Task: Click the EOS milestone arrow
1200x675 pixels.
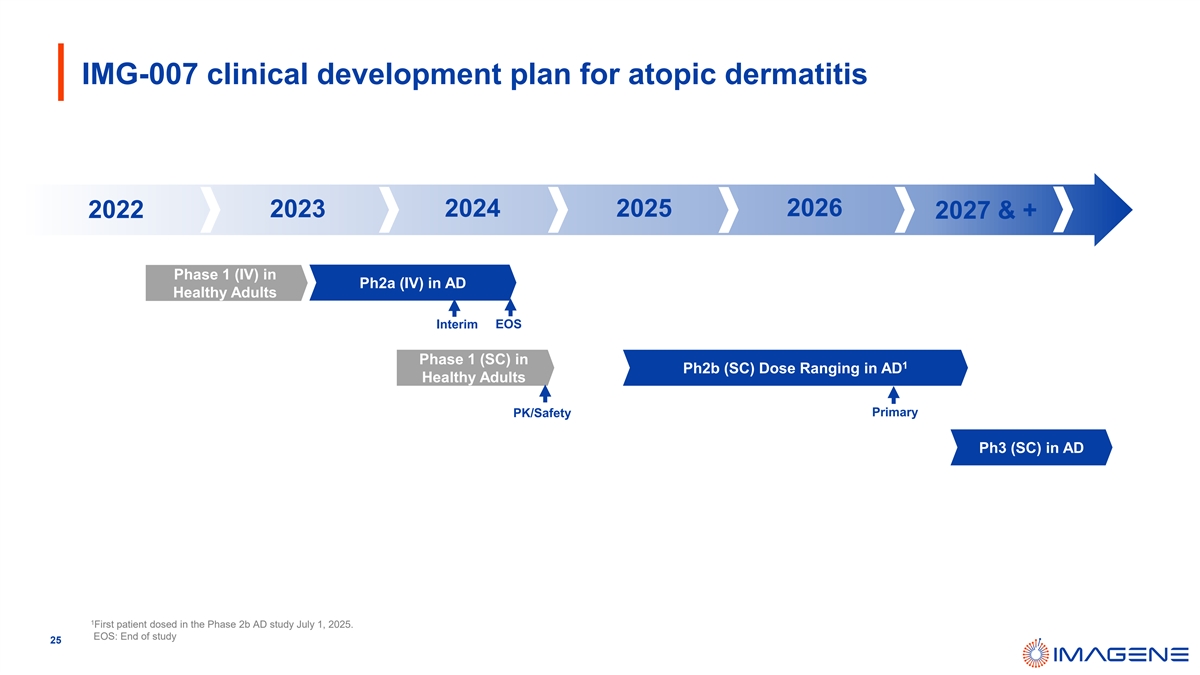Action: click(x=510, y=308)
